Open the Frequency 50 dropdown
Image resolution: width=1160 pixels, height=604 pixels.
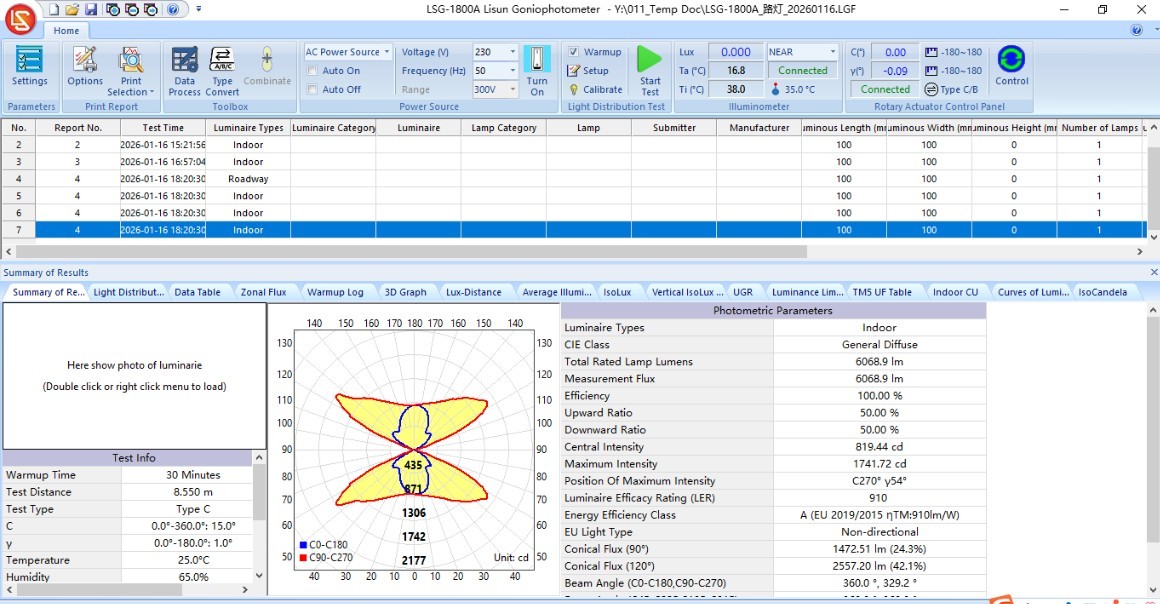[513, 70]
